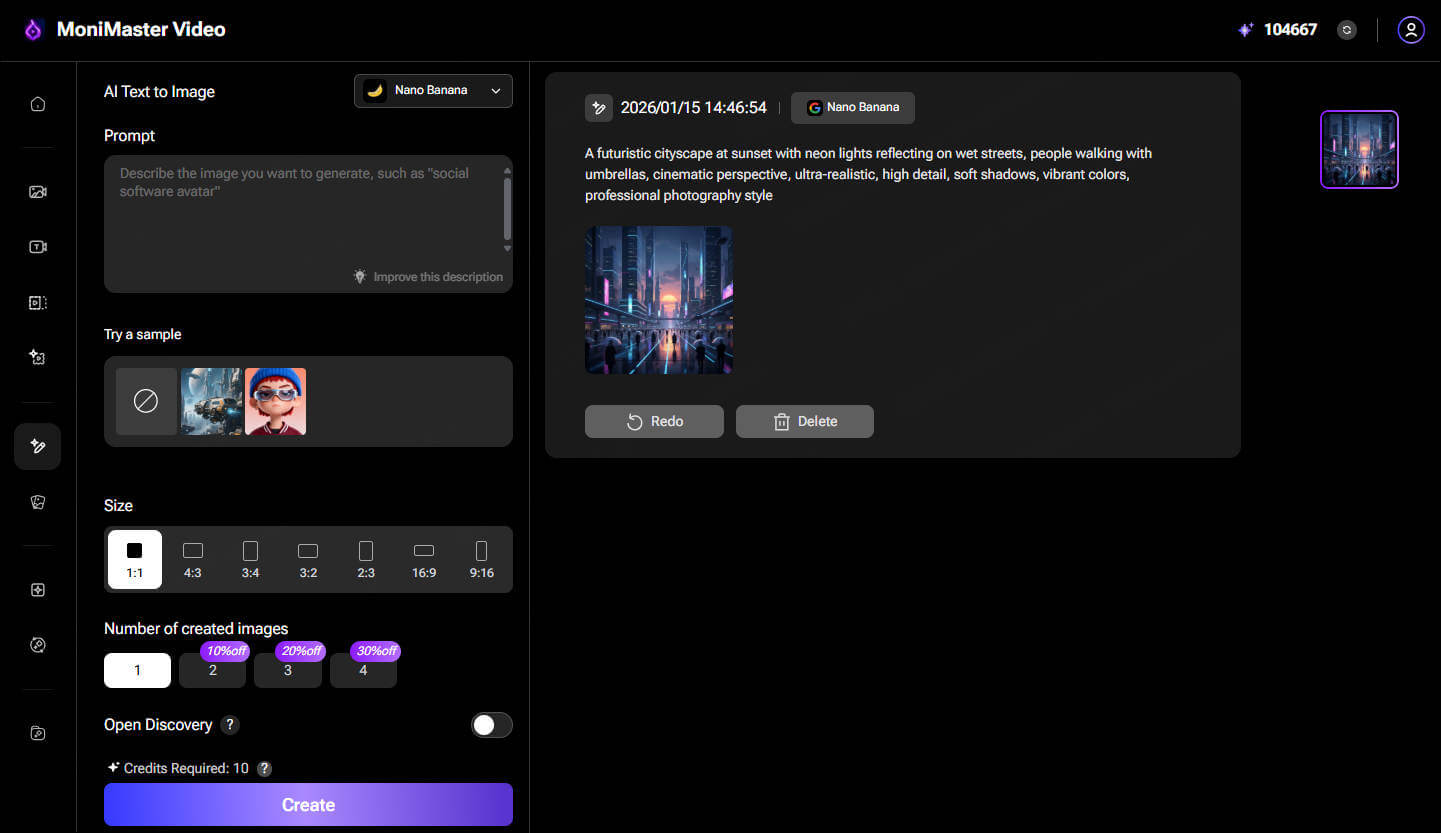Select the image-to-video tool in sidebar
Viewport: 1441px width, 833px height.
click(37, 191)
